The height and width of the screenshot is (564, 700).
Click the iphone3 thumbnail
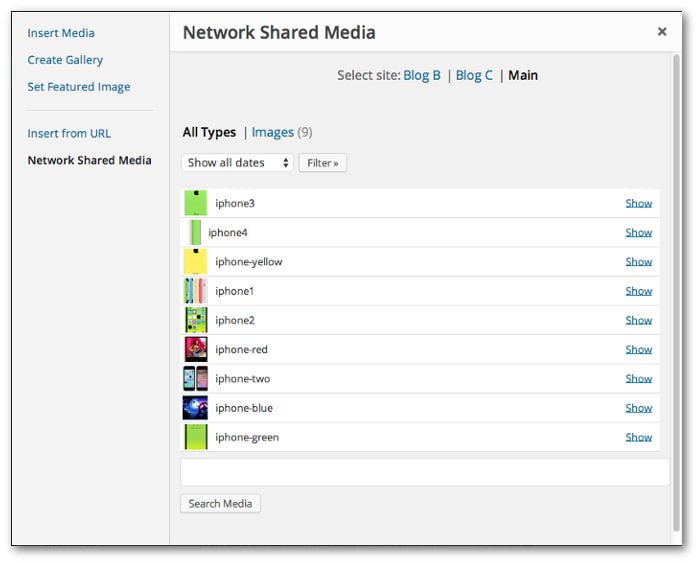click(x=196, y=203)
